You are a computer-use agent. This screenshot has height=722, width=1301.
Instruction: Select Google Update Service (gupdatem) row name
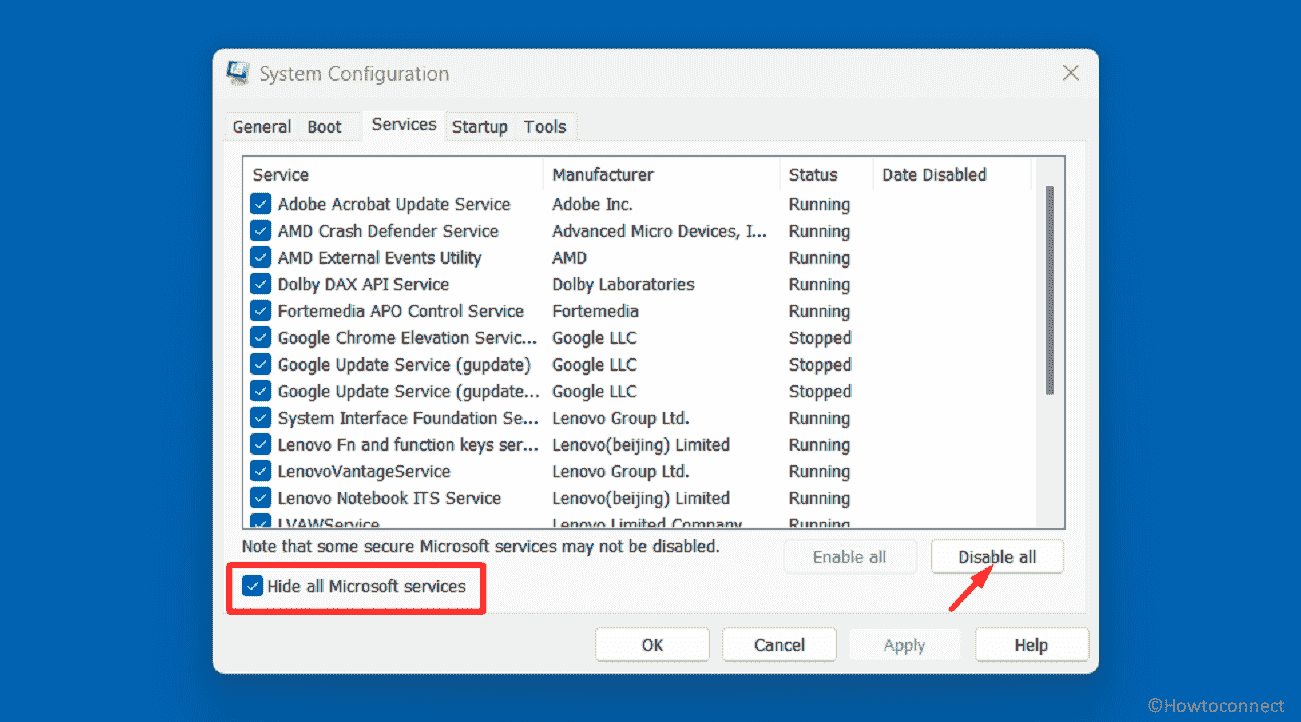(408, 391)
